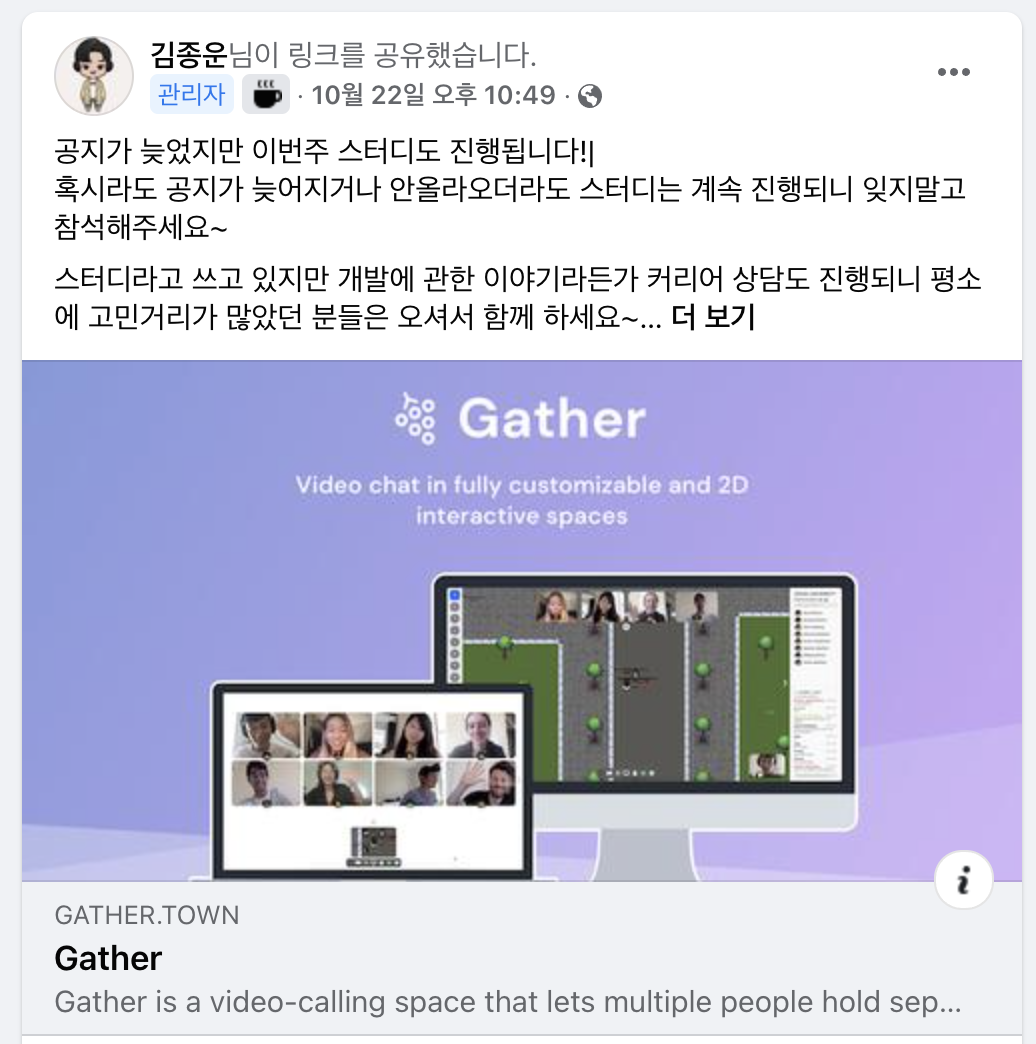Click the first post paragraph about 스터디 진행

(x=510, y=189)
